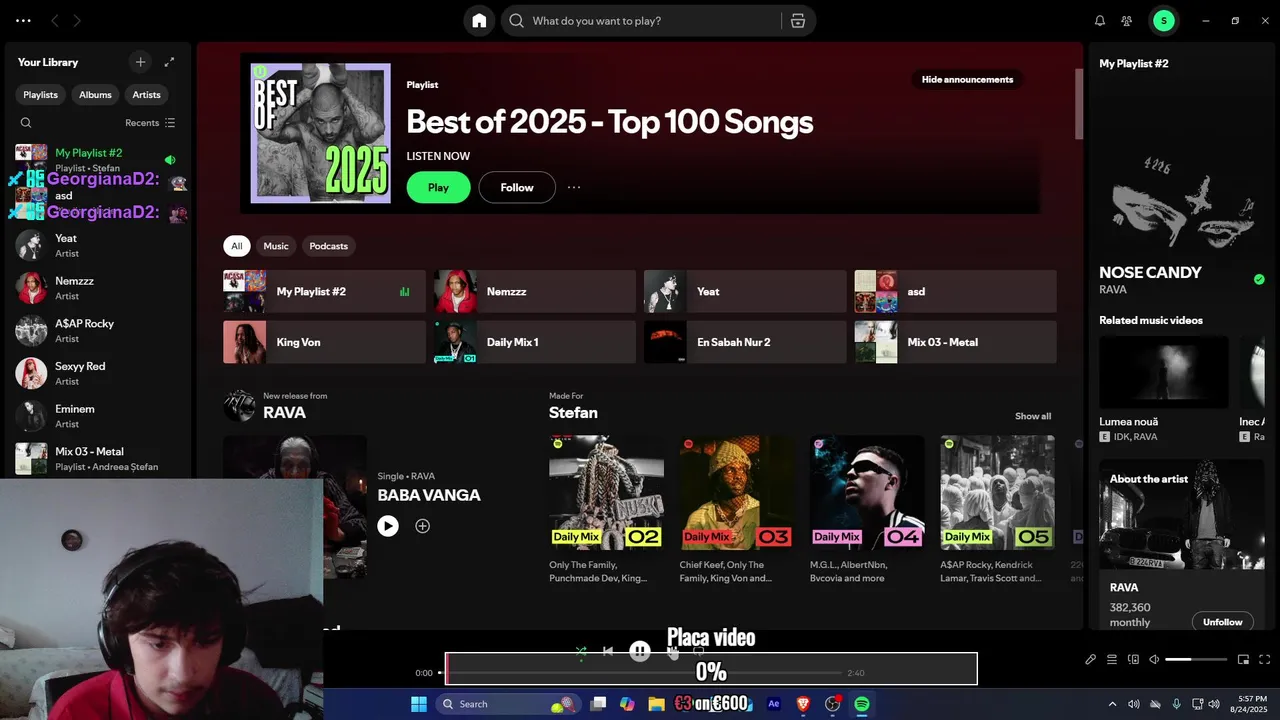This screenshot has width=1280, height=720.
Task: Open the three-dots app menu top left
Action: tap(23, 20)
